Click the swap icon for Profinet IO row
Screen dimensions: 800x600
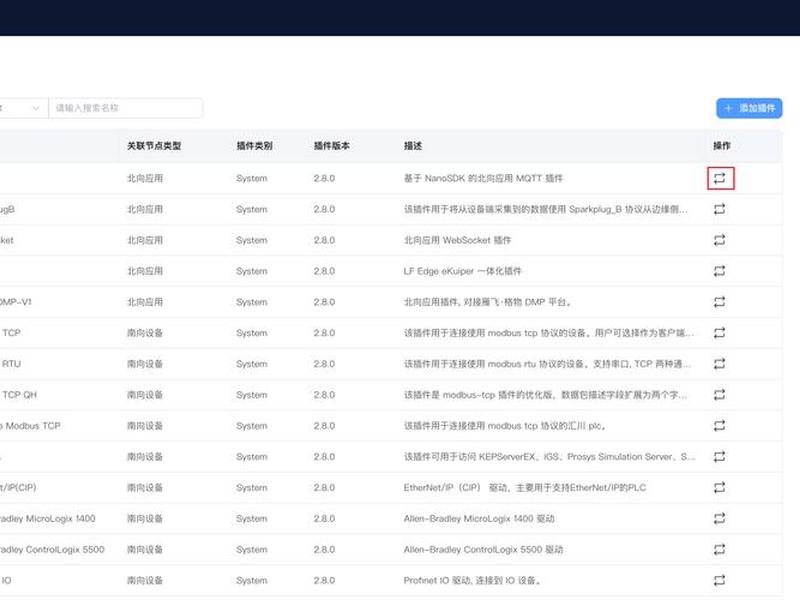pyautogui.click(x=719, y=581)
